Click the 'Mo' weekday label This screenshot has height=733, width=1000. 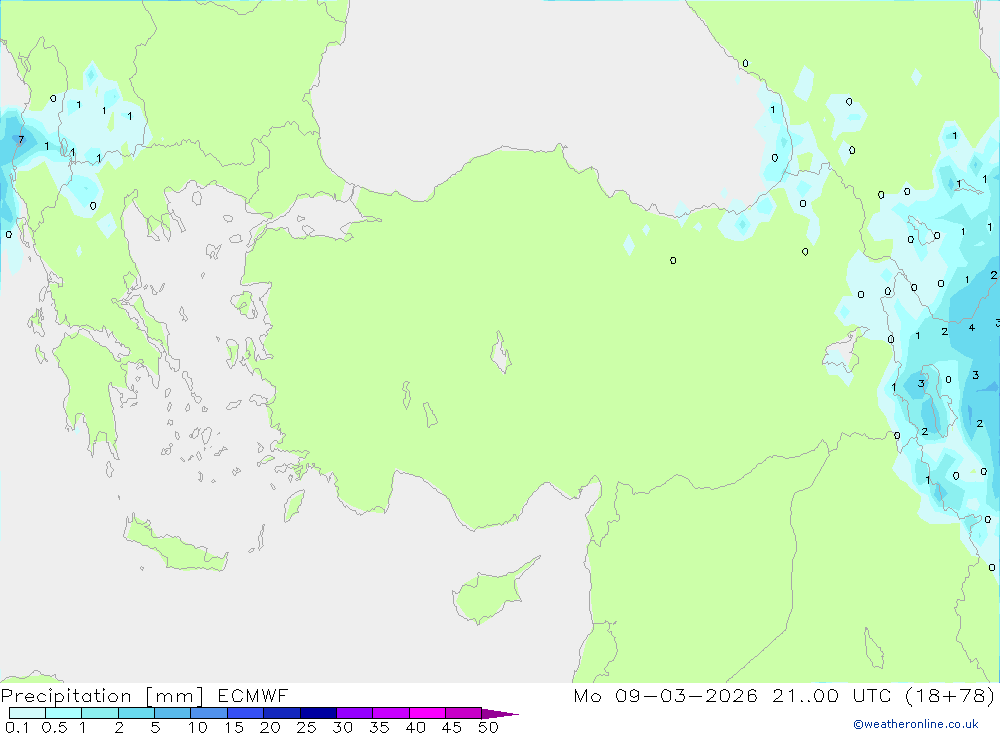point(587,695)
